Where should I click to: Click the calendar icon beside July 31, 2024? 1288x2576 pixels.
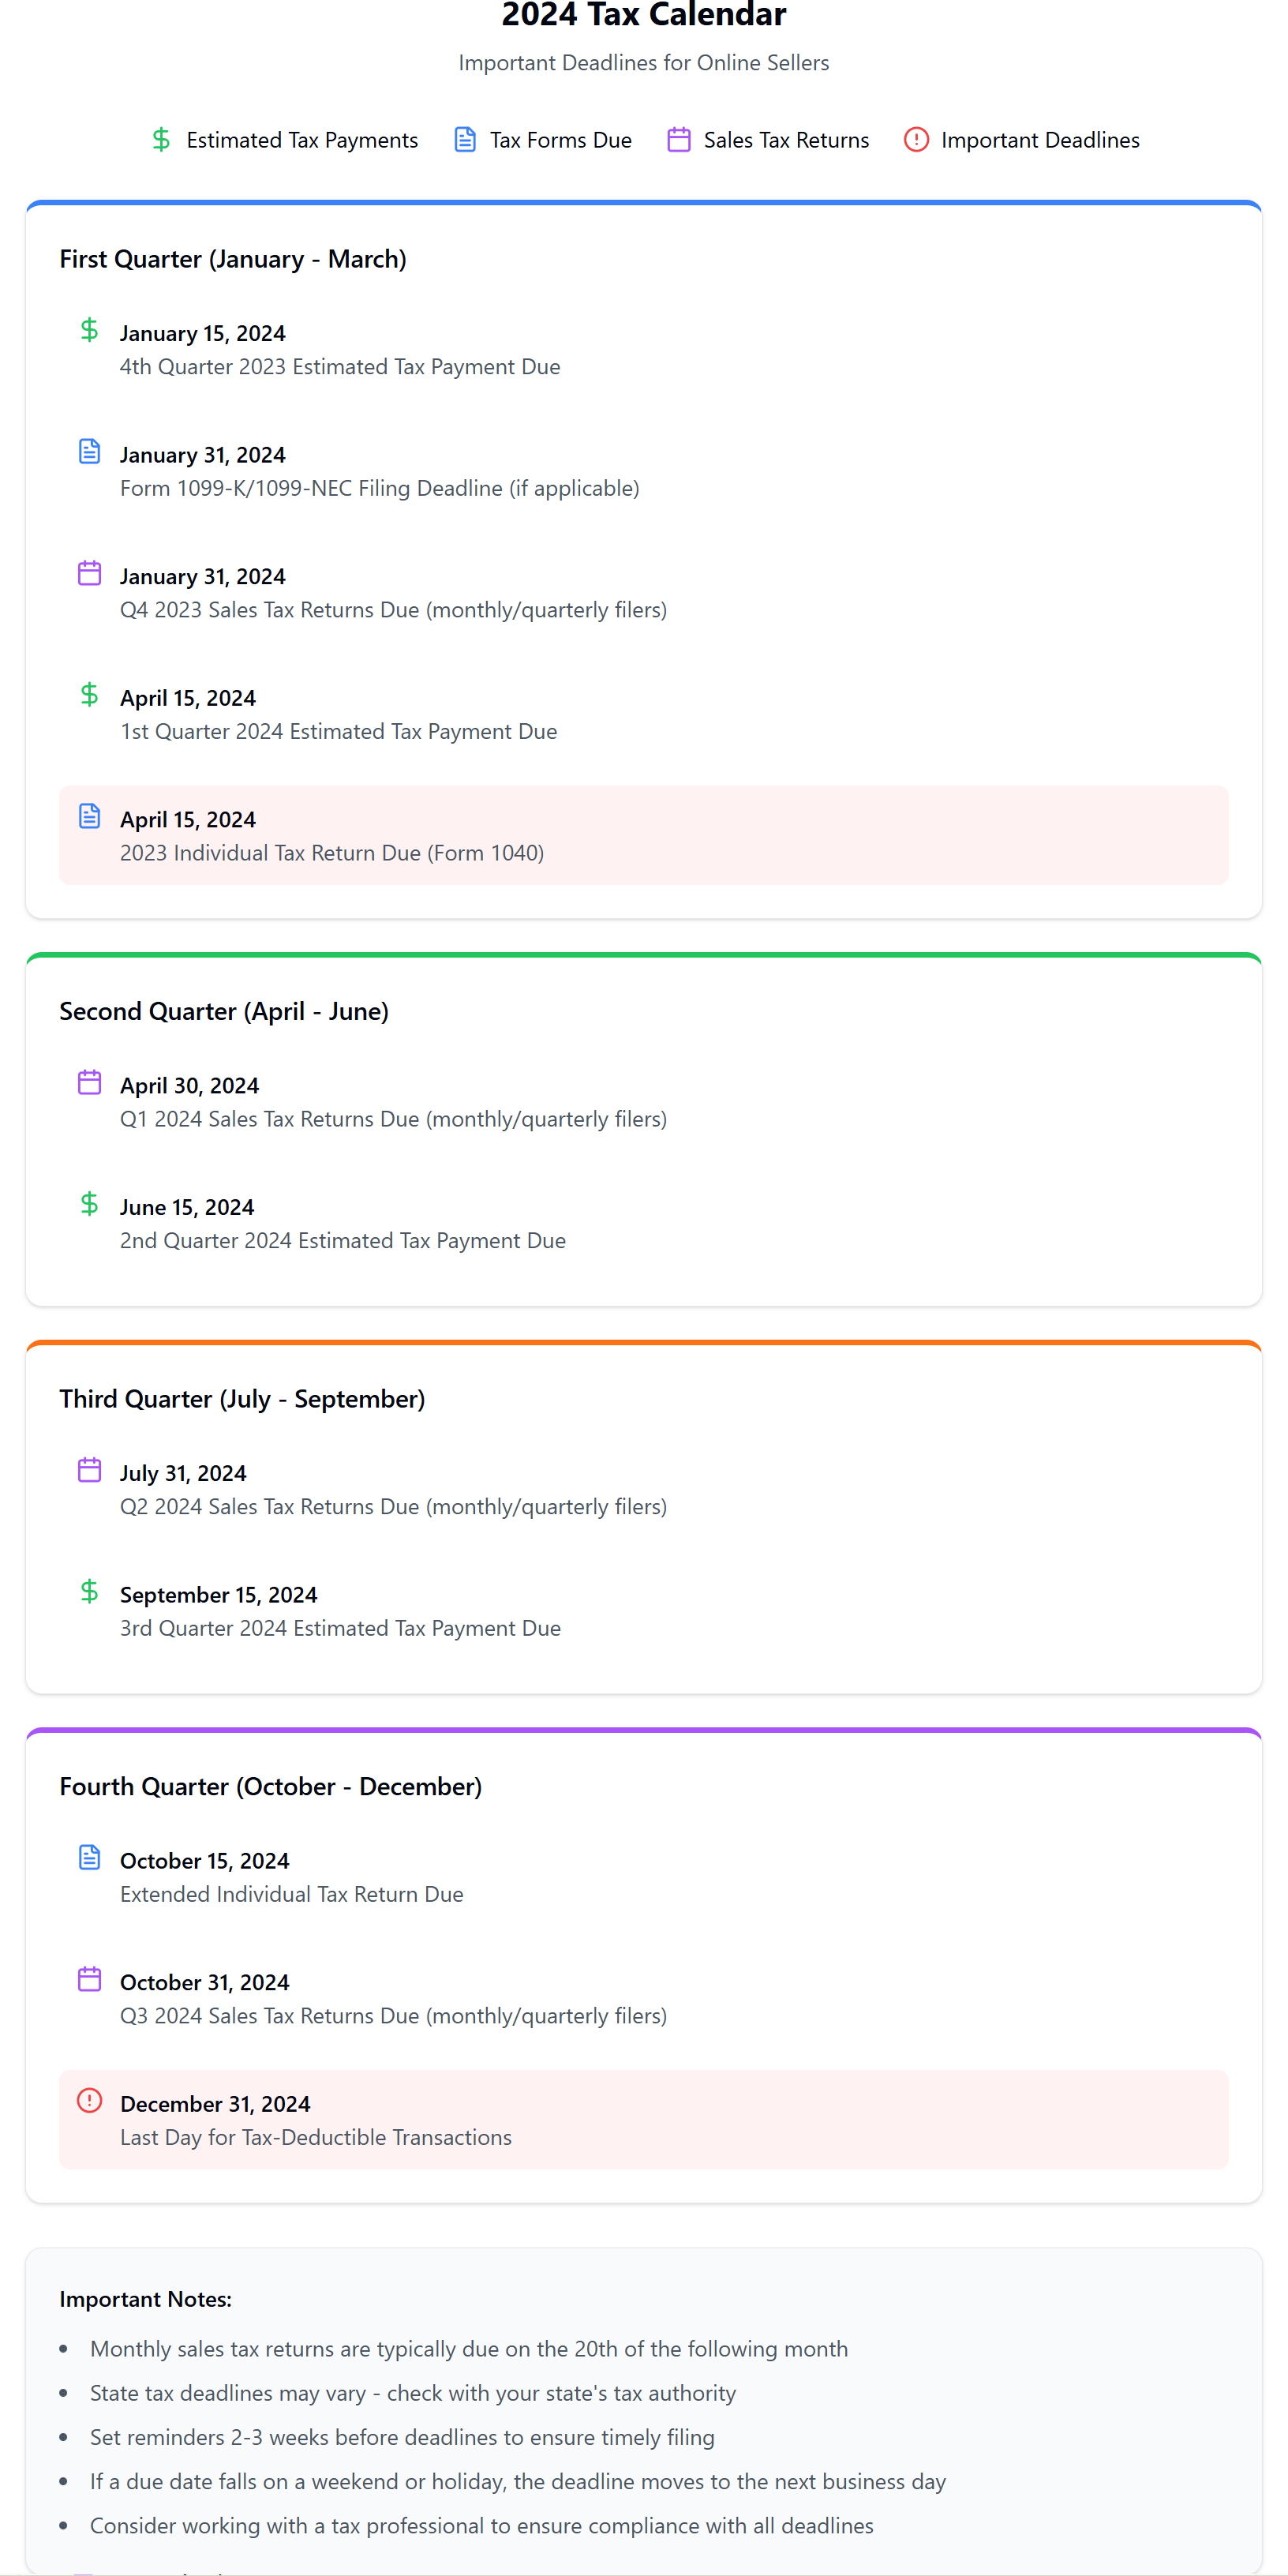click(89, 1470)
